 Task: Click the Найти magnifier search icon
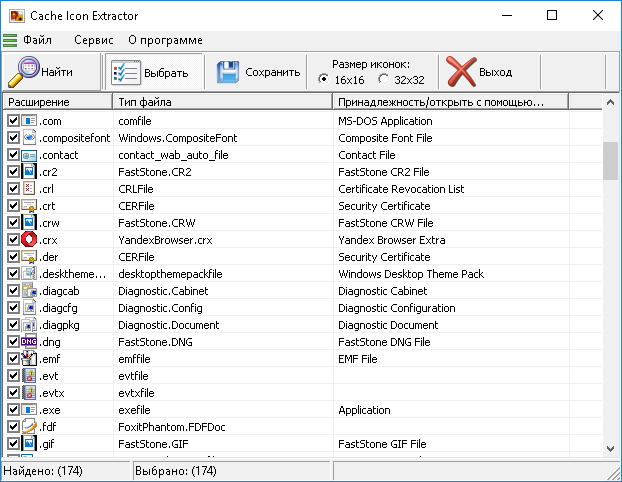click(x=23, y=72)
